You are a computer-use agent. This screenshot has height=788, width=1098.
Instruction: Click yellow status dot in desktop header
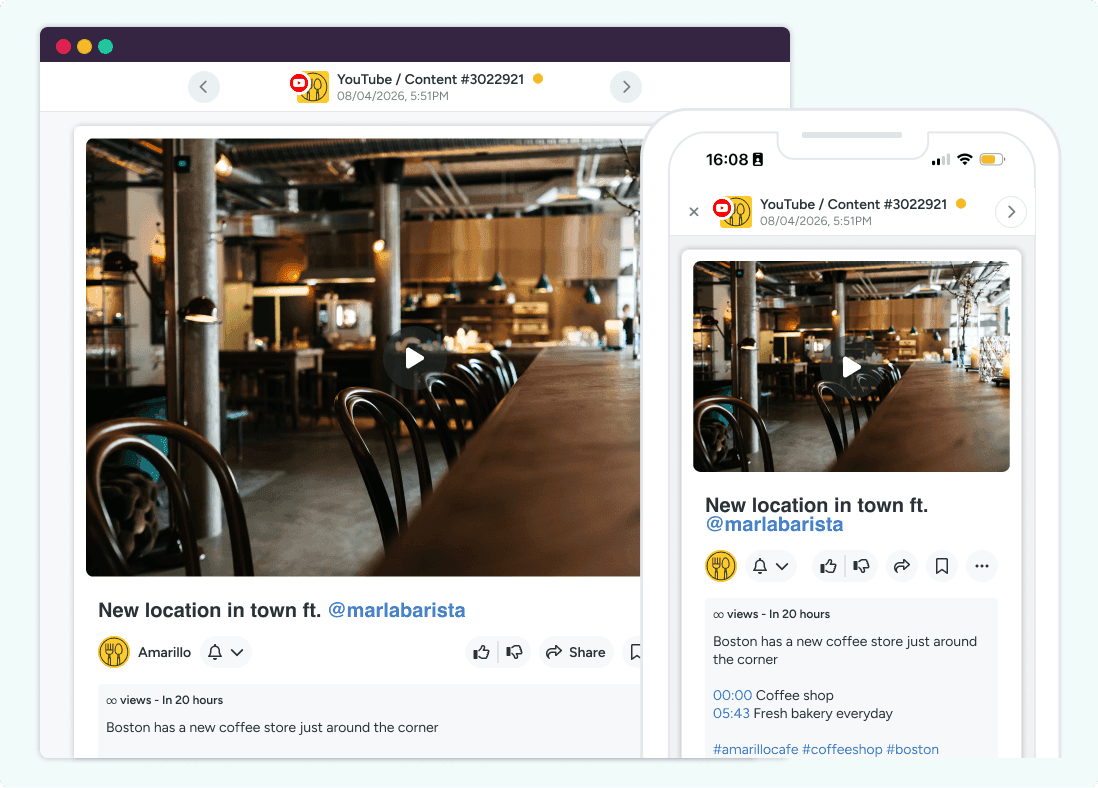pyautogui.click(x=538, y=78)
